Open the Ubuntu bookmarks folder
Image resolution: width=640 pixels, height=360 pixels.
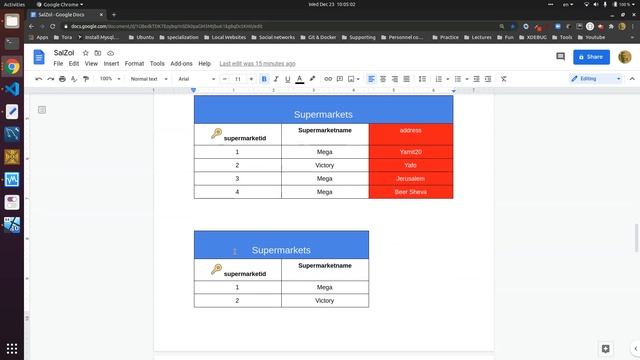point(141,37)
